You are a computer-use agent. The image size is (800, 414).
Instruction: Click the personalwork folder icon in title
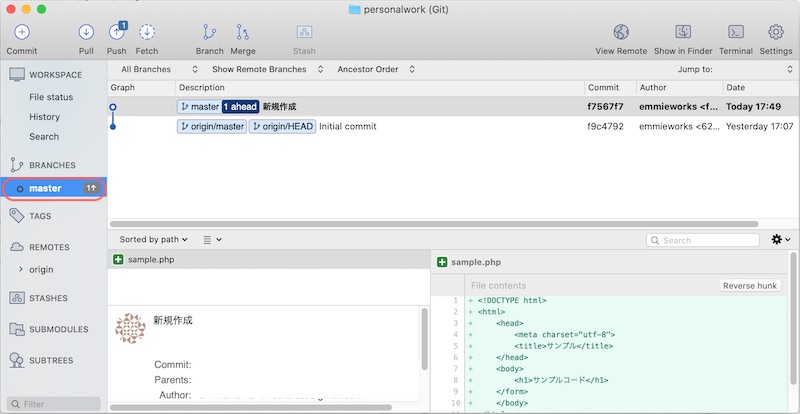[355, 10]
